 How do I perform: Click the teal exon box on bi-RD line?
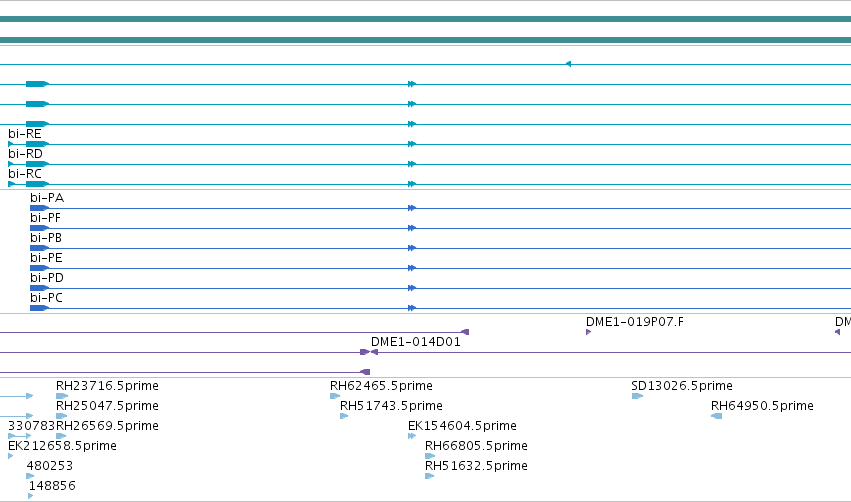click(37, 164)
